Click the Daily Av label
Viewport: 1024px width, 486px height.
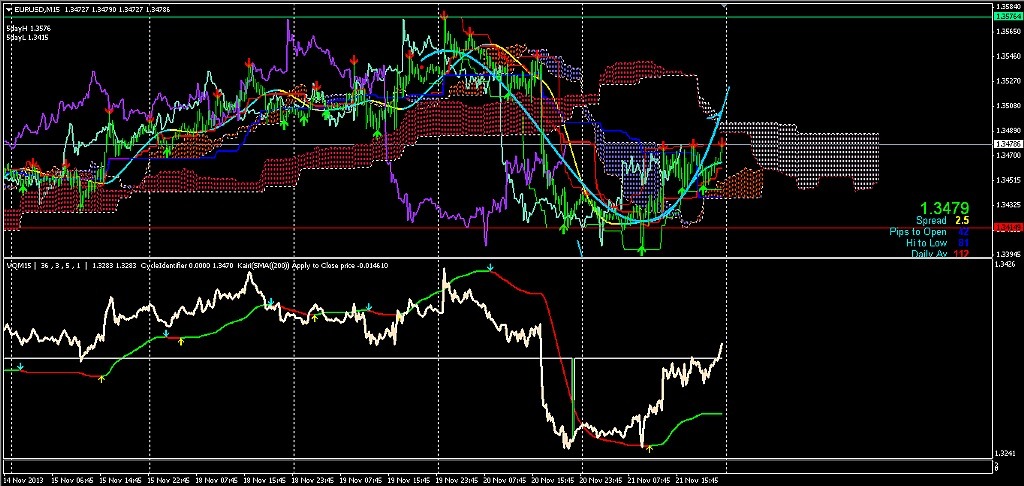[x=929, y=253]
